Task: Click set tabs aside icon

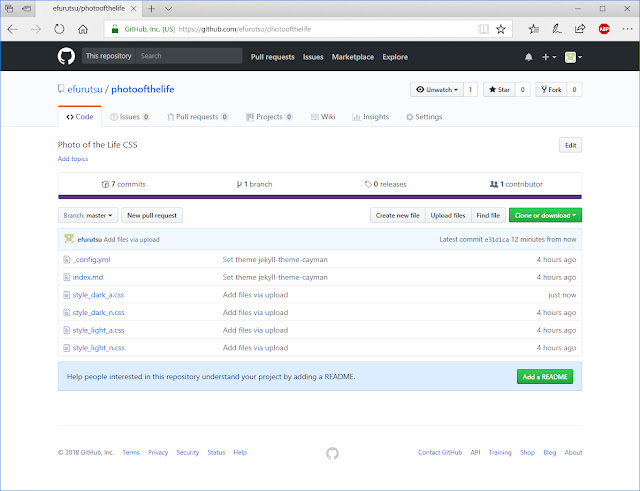Action: tap(27, 9)
